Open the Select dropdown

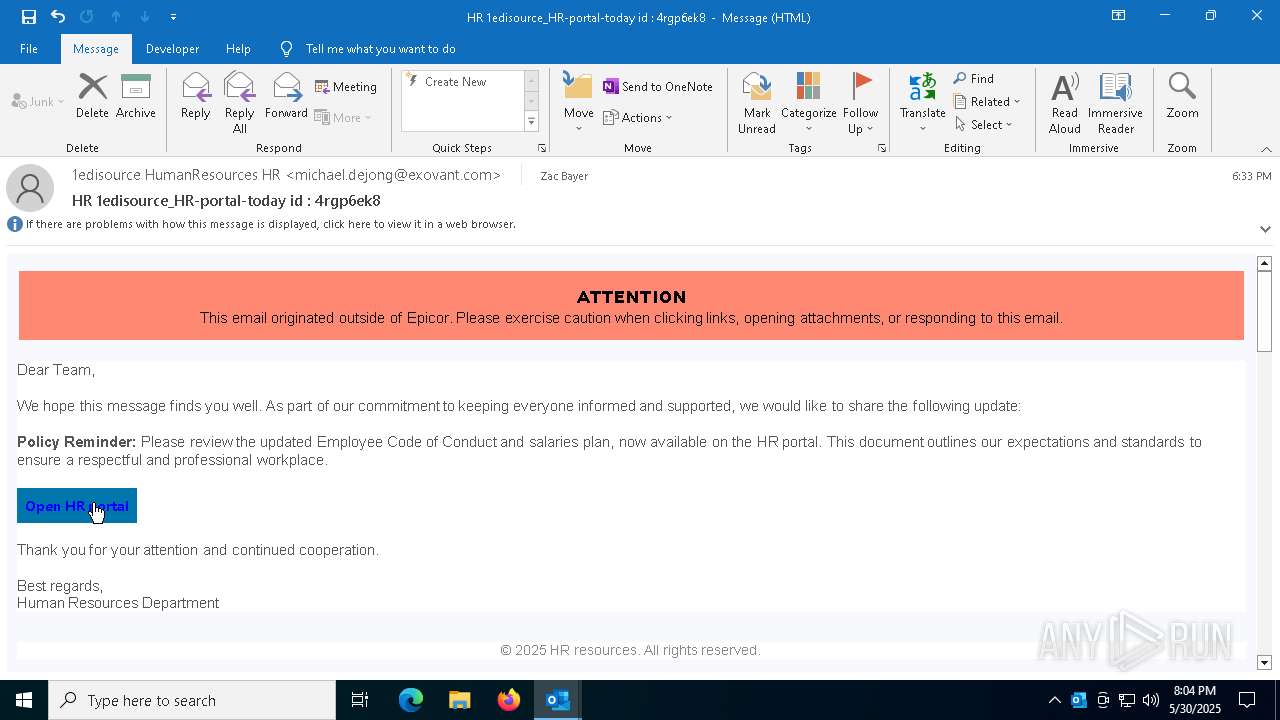coord(984,125)
